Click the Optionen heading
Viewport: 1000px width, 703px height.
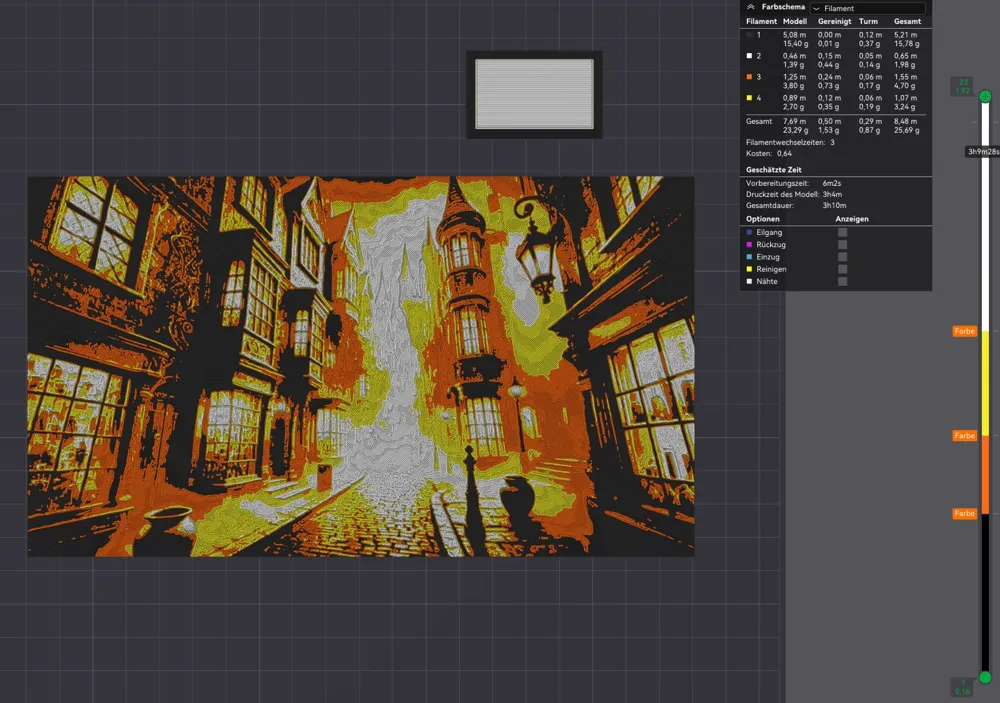pyautogui.click(x=763, y=219)
